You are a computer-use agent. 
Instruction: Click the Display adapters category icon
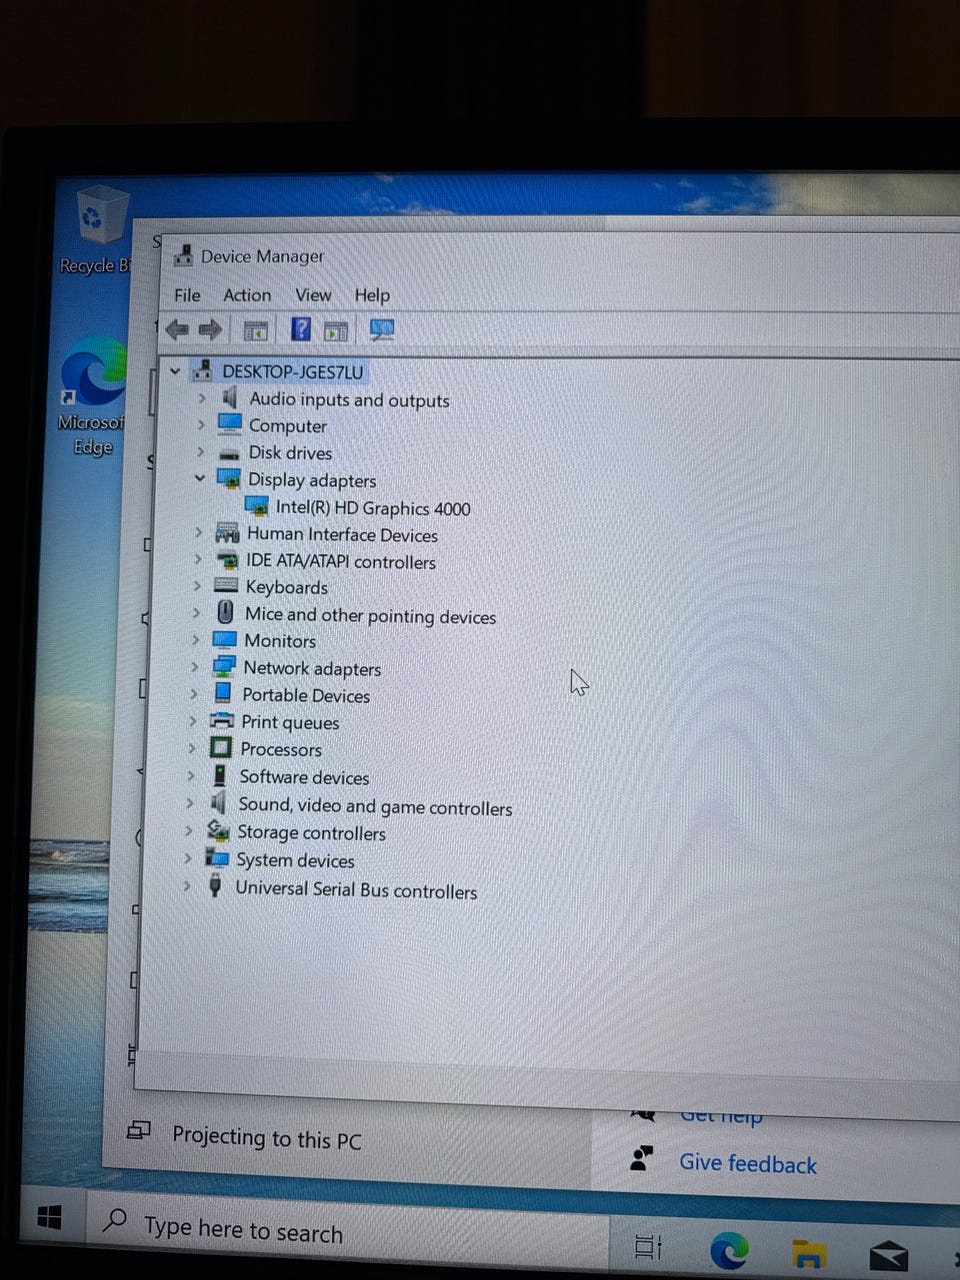point(229,479)
